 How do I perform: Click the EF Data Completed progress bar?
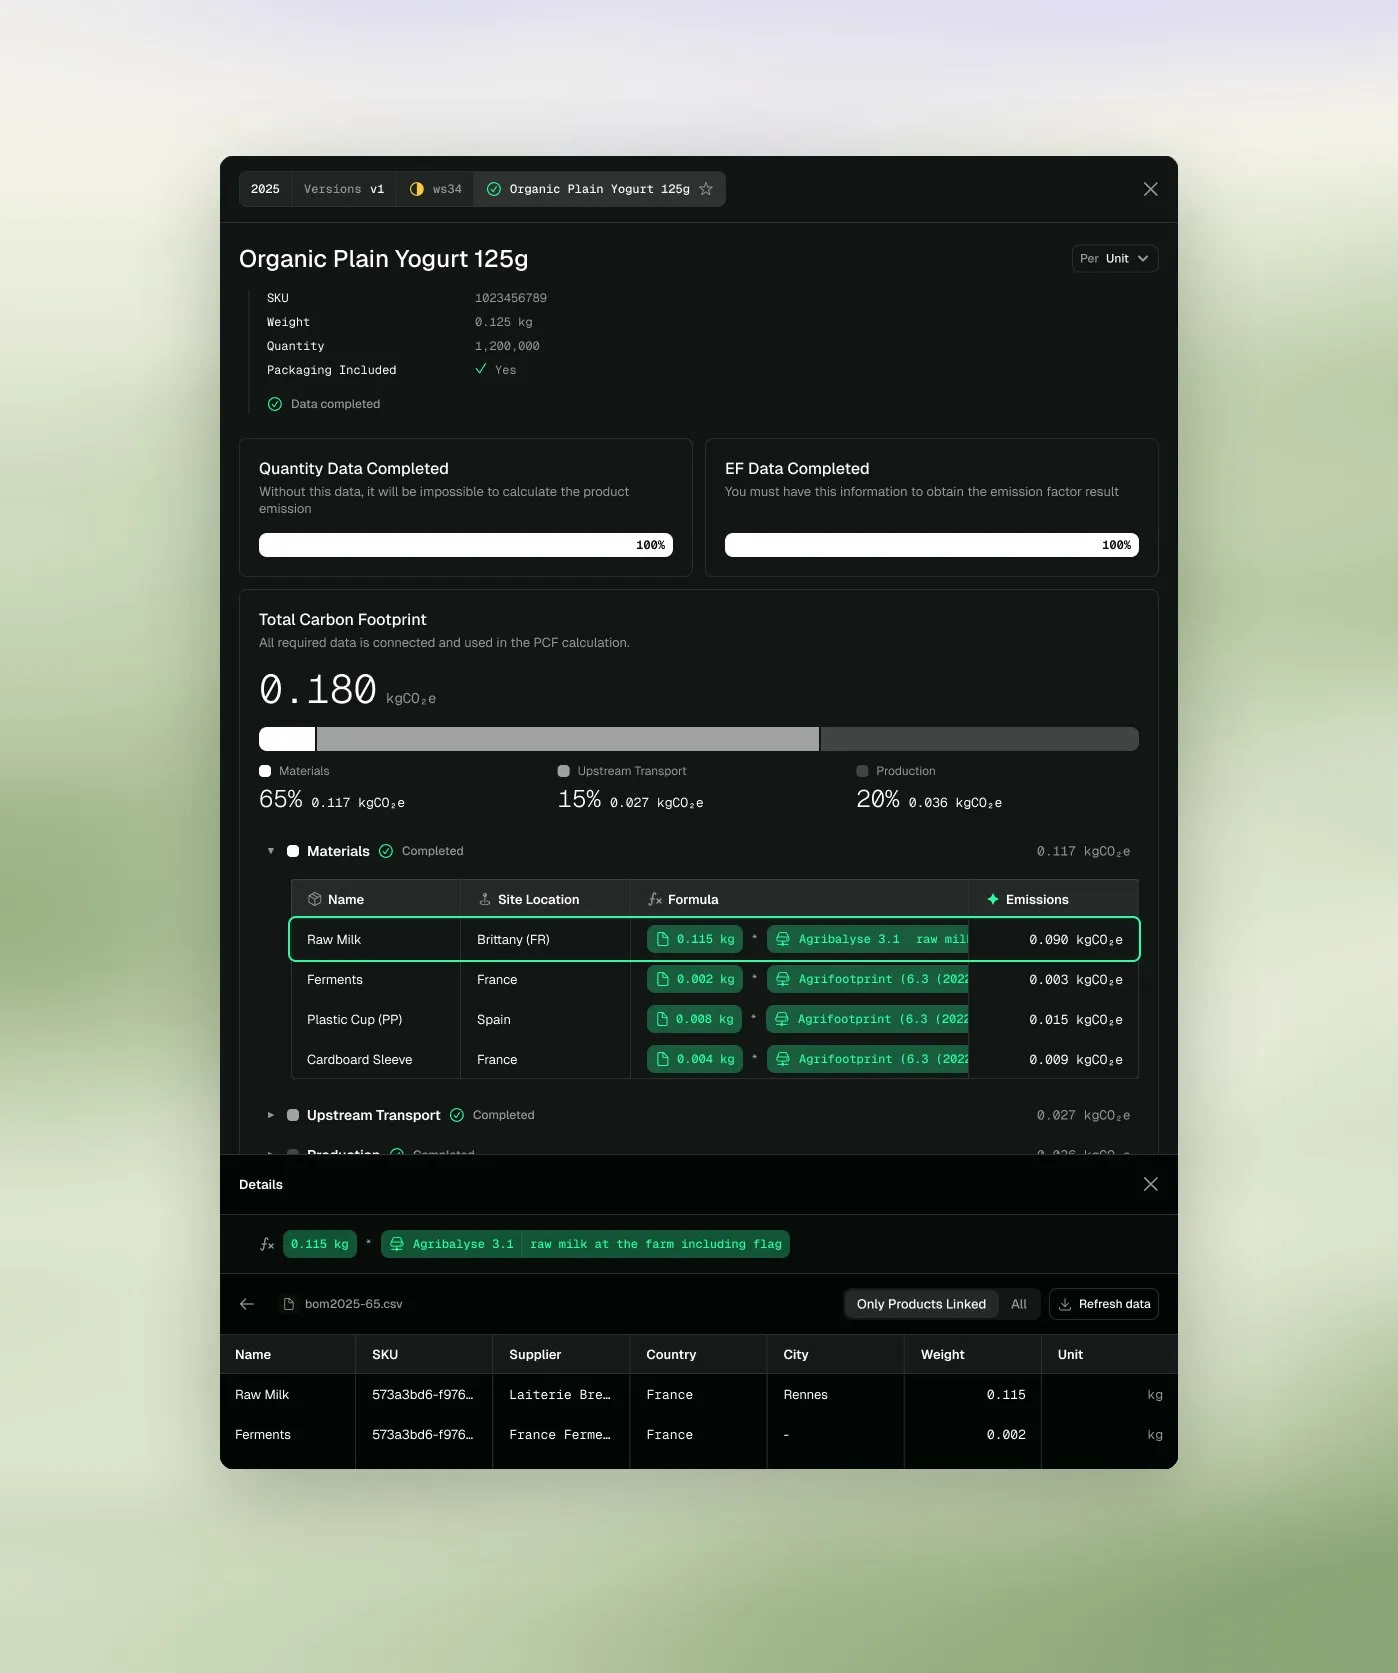932,545
